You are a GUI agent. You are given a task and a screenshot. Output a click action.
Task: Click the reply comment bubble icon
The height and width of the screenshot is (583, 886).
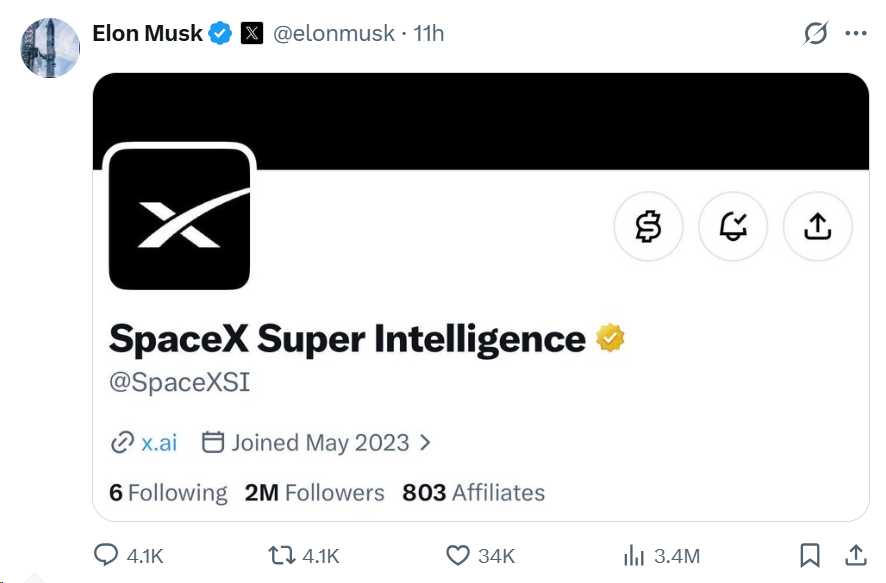click(106, 555)
